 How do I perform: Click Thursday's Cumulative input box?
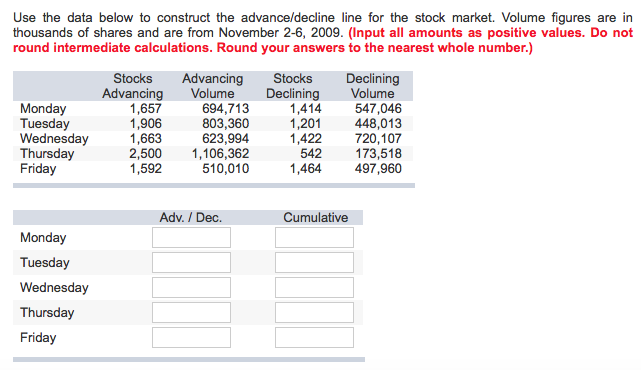pos(314,312)
